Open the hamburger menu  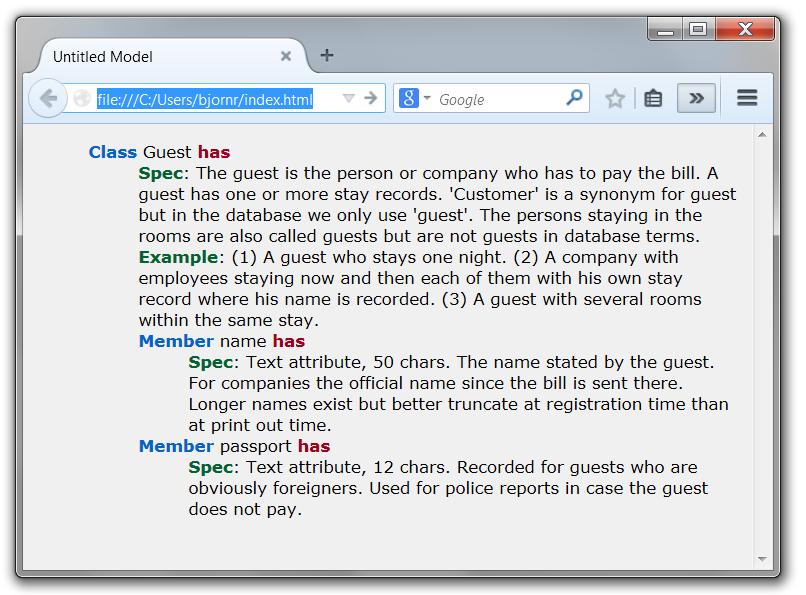747,98
